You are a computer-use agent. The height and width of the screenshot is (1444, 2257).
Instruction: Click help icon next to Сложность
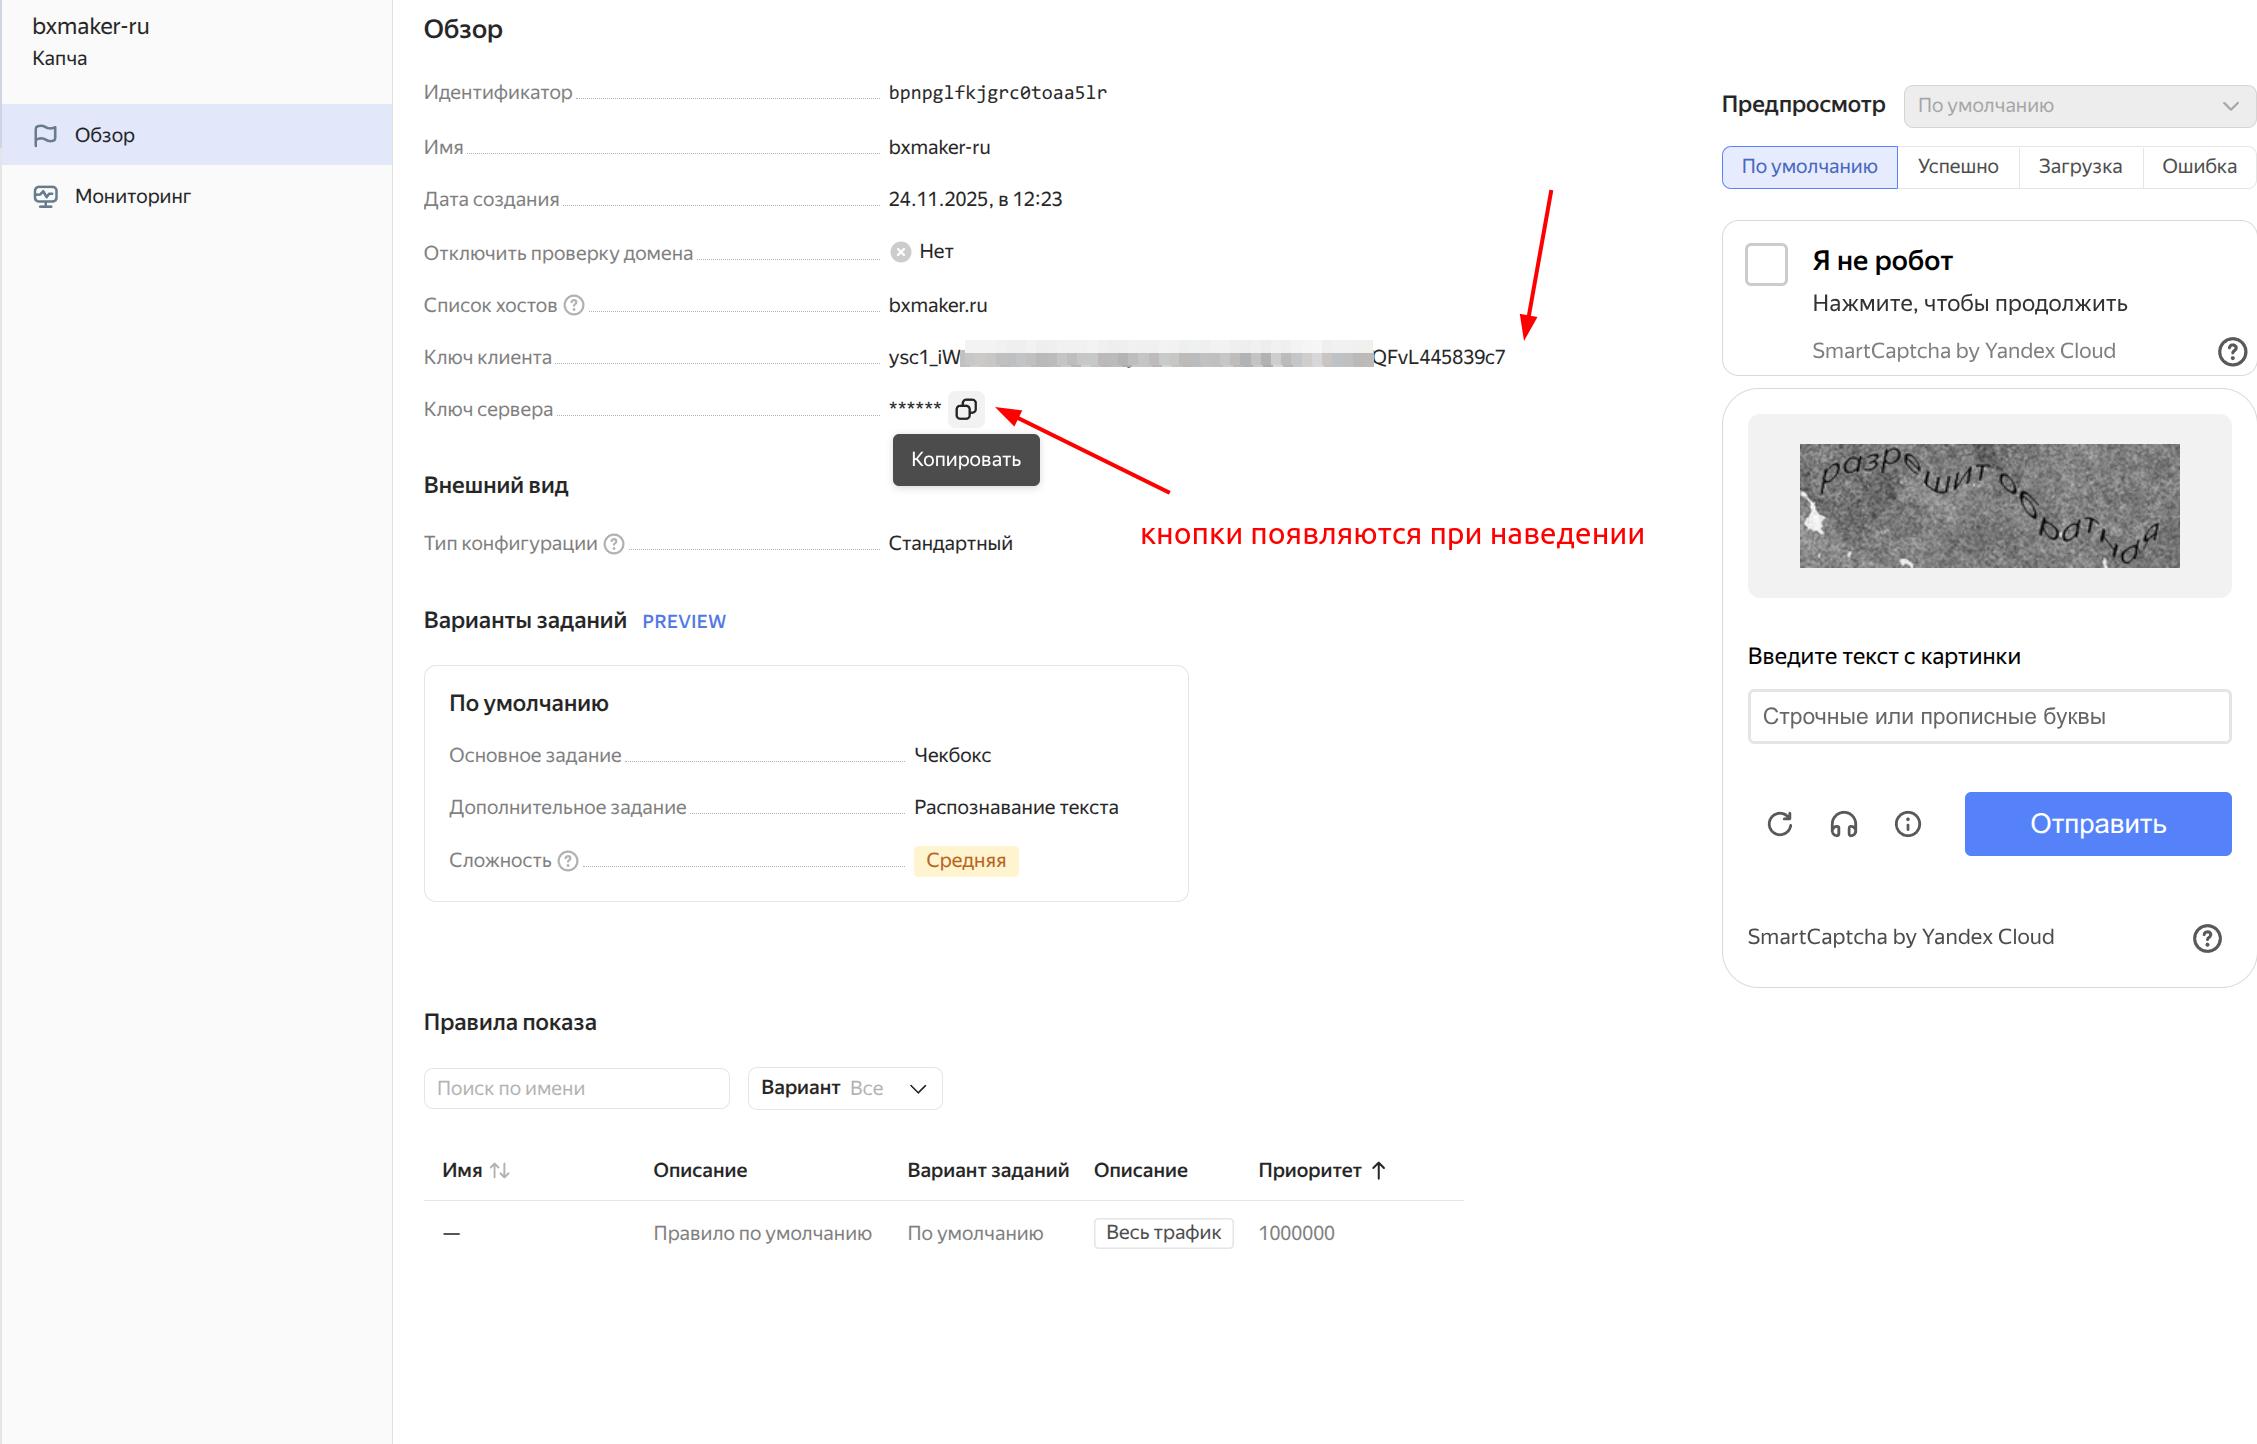point(568,860)
